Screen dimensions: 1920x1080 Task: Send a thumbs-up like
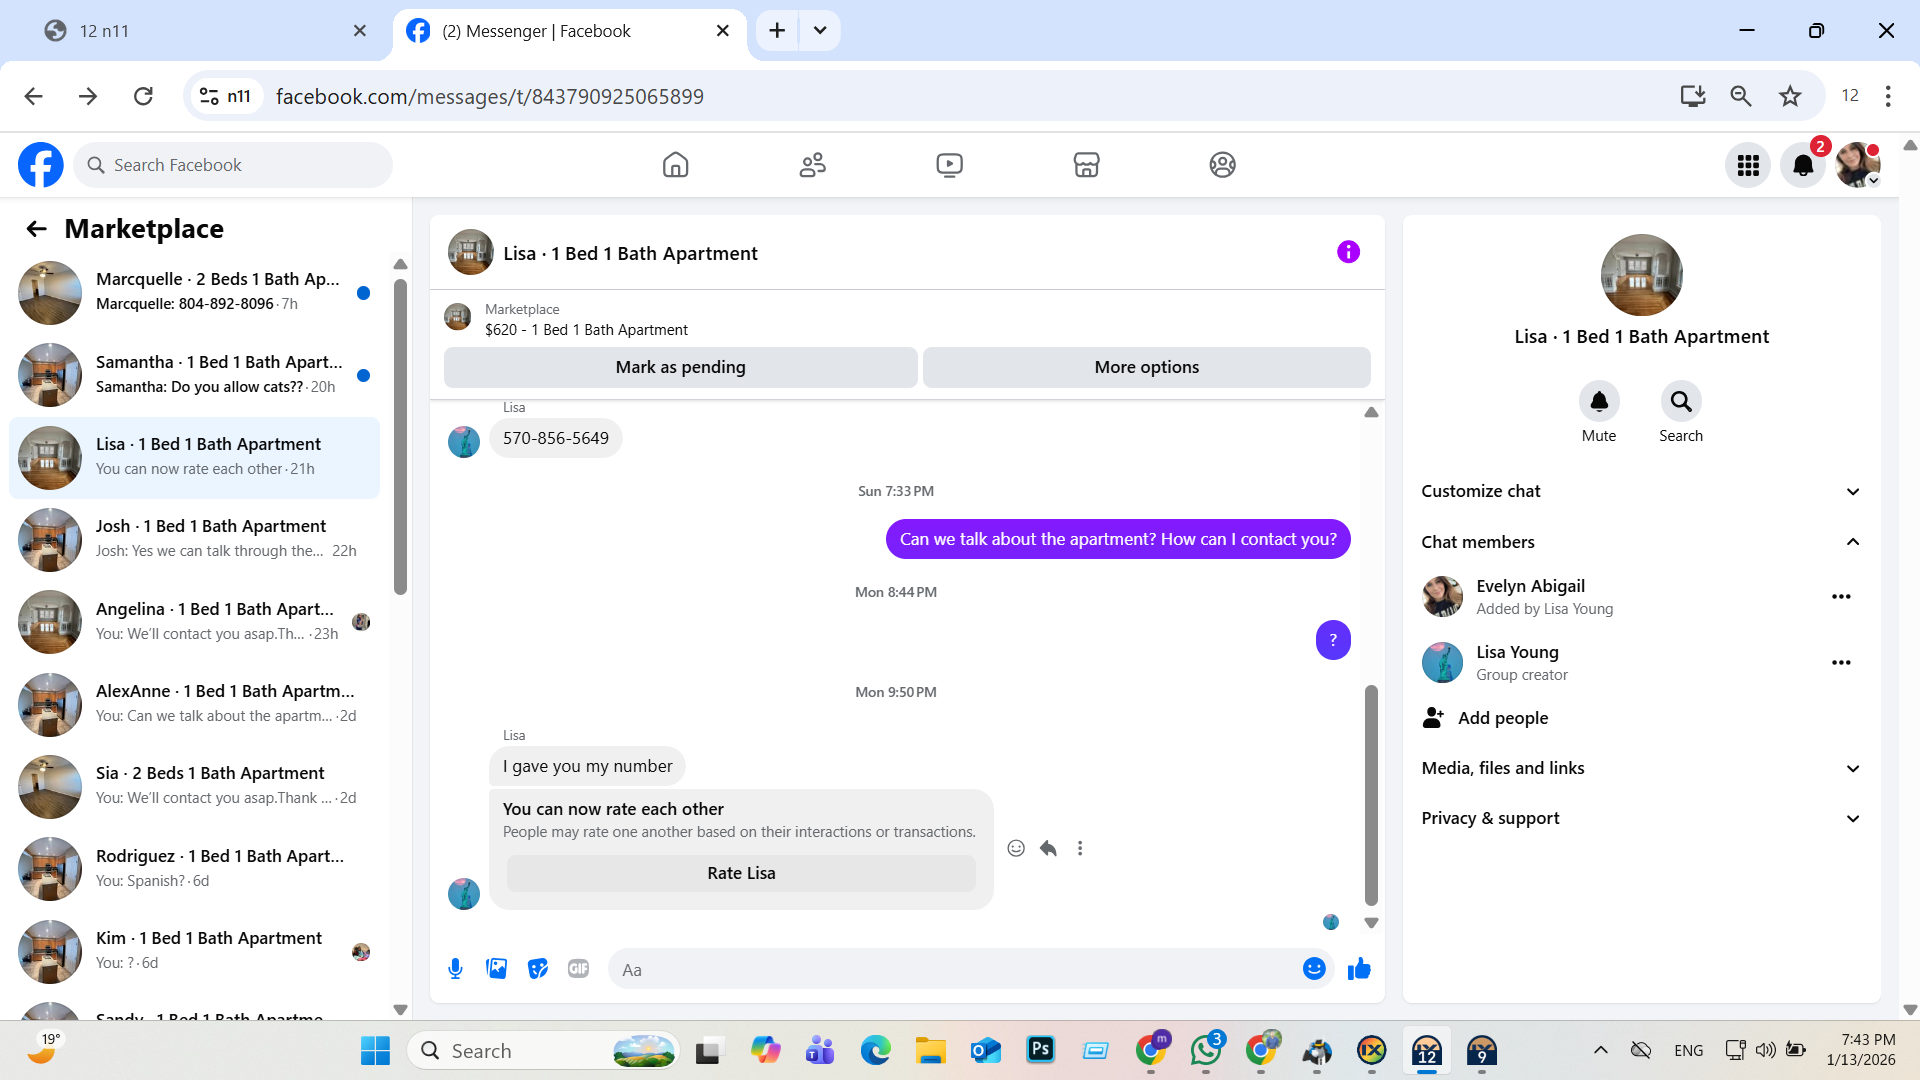(x=1359, y=969)
